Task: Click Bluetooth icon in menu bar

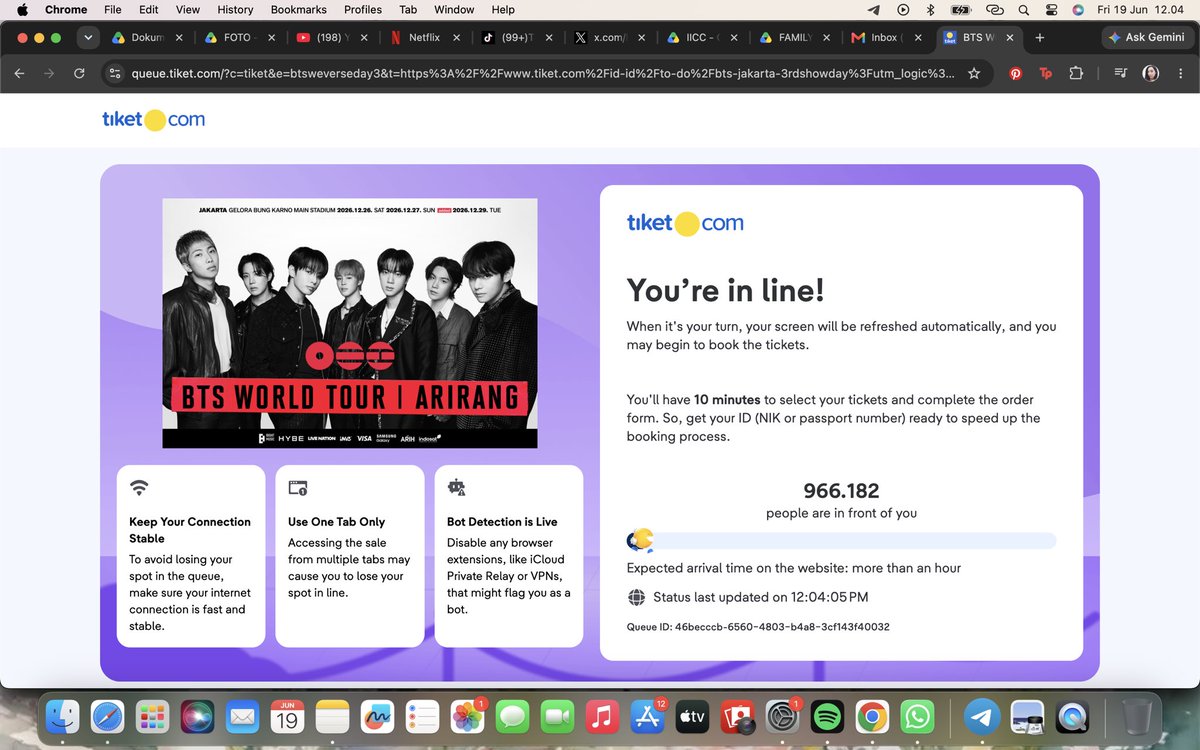Action: coord(929,10)
